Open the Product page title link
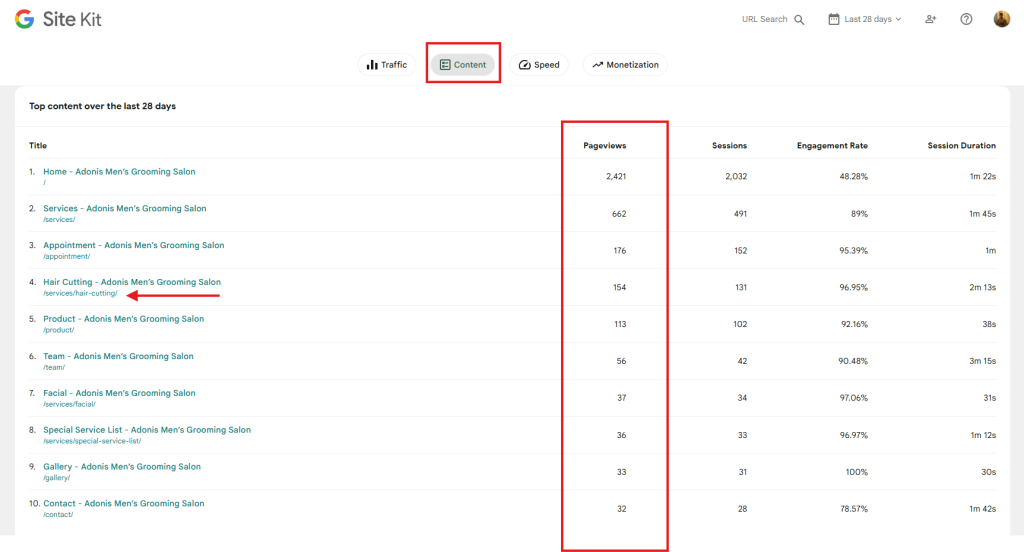The height and width of the screenshot is (552, 1024). click(123, 319)
